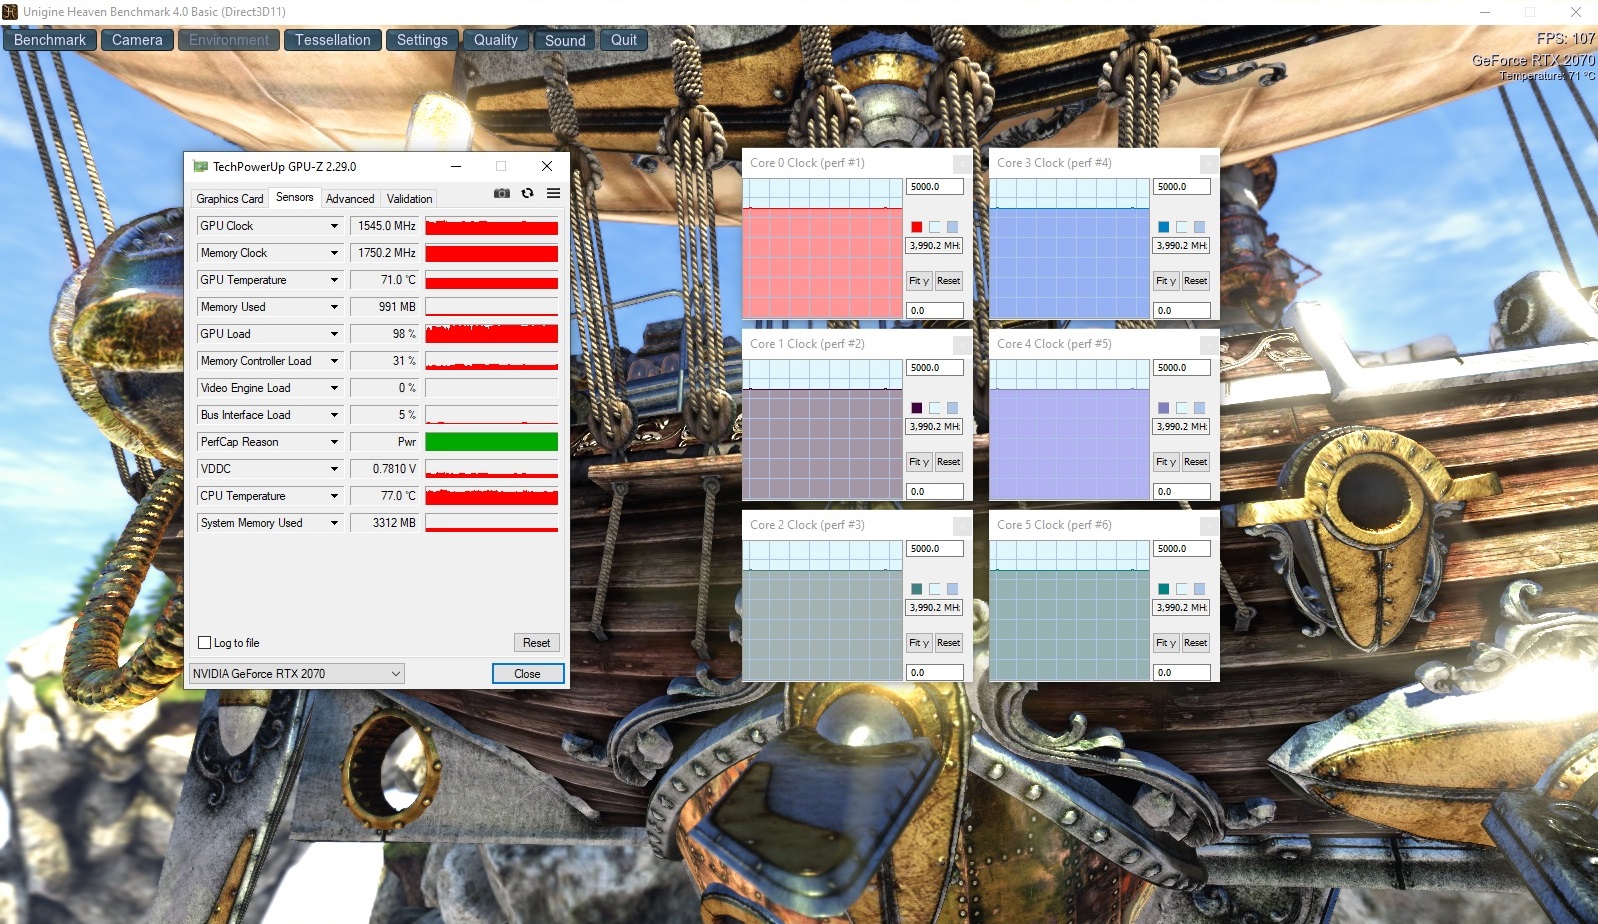
Task: Open the Sound menu in Heaven
Action: pos(565,40)
